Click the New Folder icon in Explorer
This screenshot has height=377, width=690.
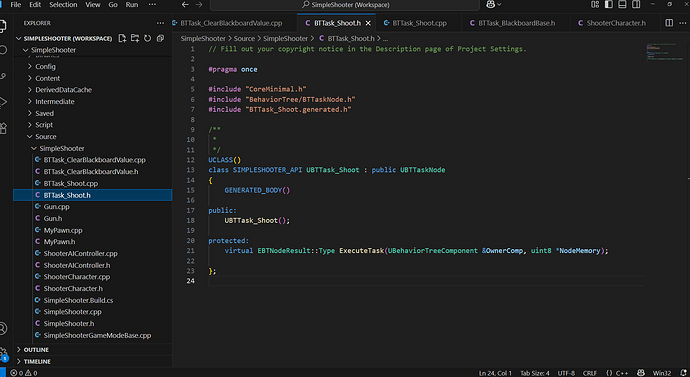click(135, 38)
